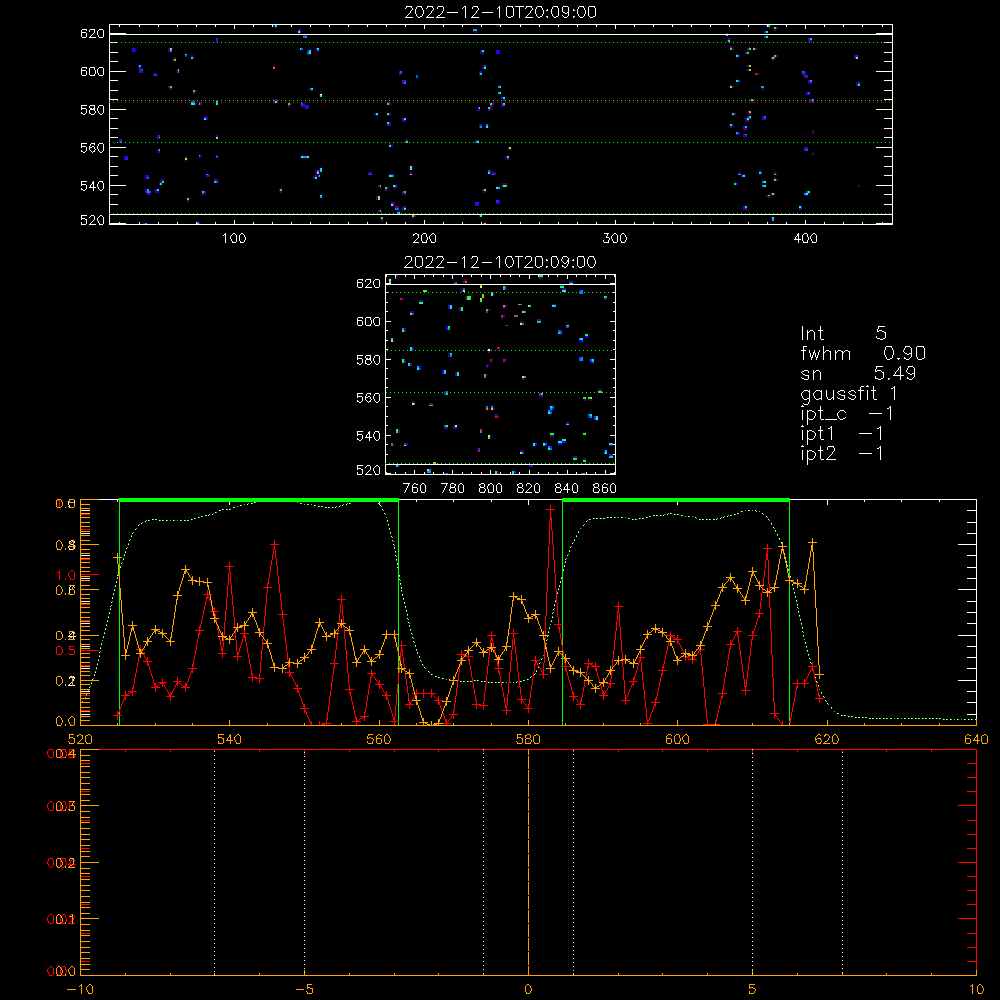This screenshot has height=1000, width=1000.
Task: Click the x-axis label 200 in top plot
Action: tap(424, 239)
